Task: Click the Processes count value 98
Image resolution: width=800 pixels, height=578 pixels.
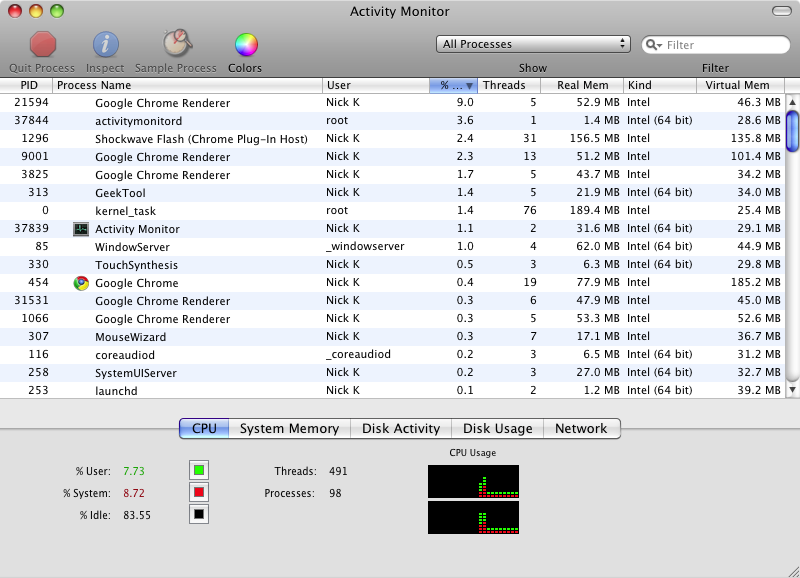Action: [335, 493]
